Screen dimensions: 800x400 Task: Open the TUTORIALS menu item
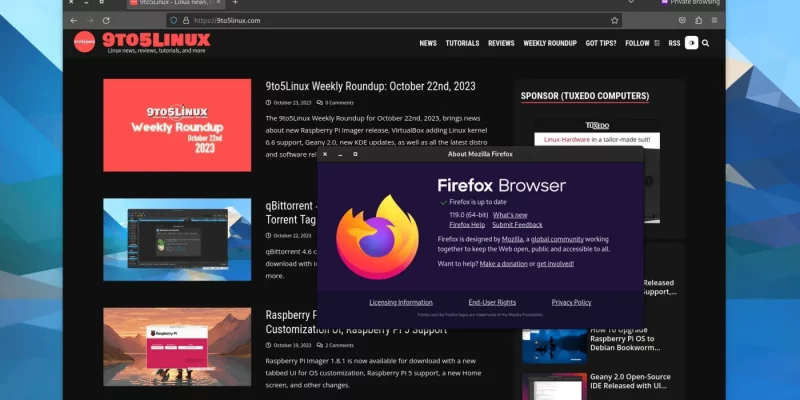[462, 43]
